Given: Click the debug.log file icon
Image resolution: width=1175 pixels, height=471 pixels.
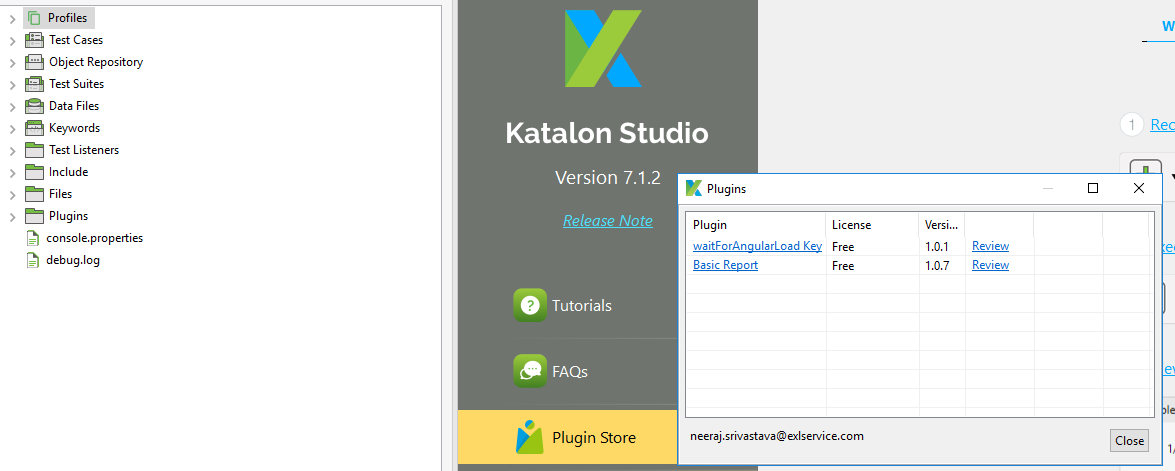Looking at the screenshot, I should [32, 260].
